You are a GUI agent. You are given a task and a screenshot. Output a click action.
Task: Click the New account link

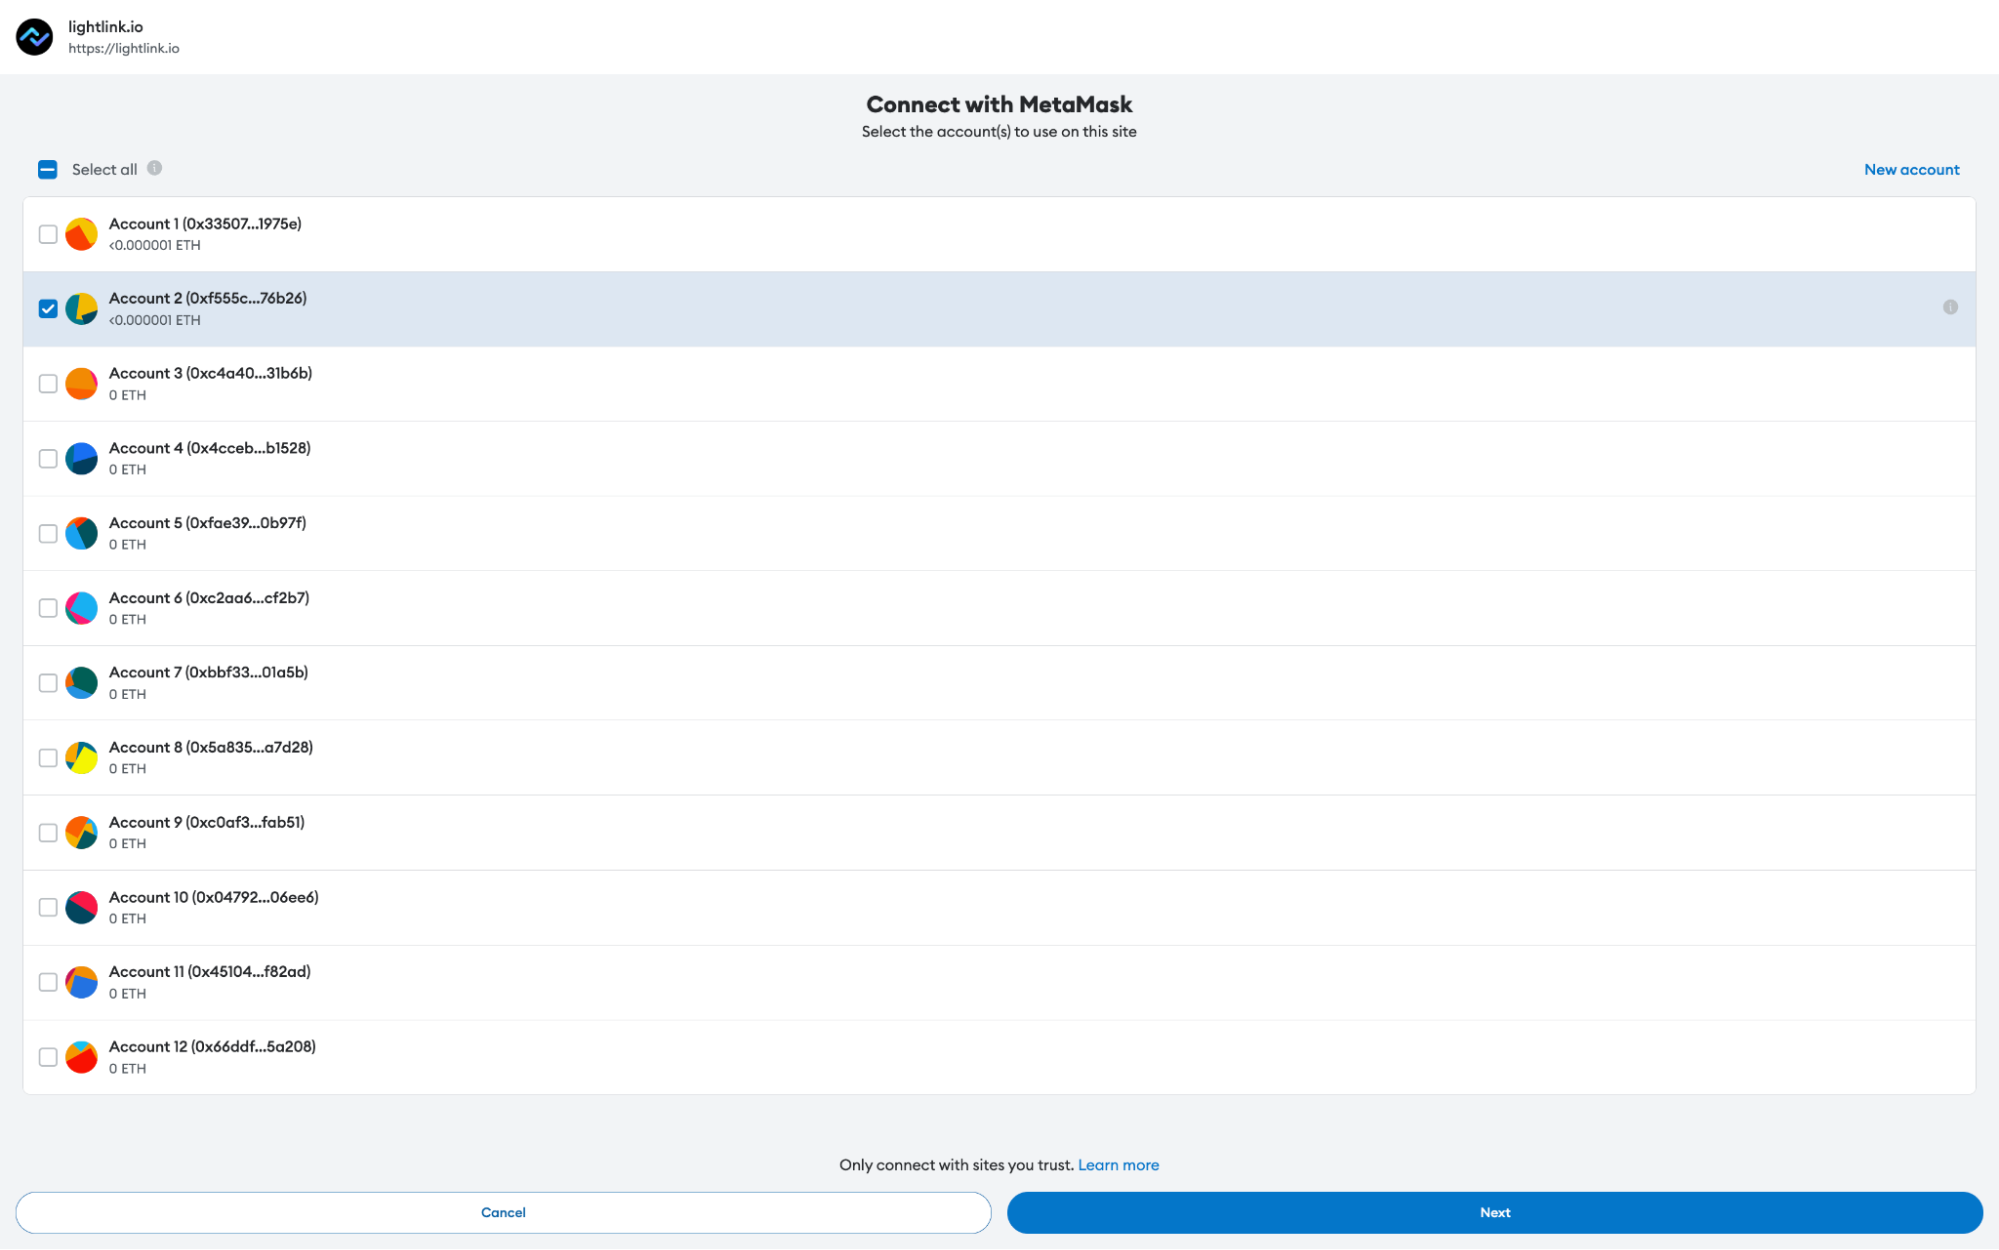click(1910, 169)
